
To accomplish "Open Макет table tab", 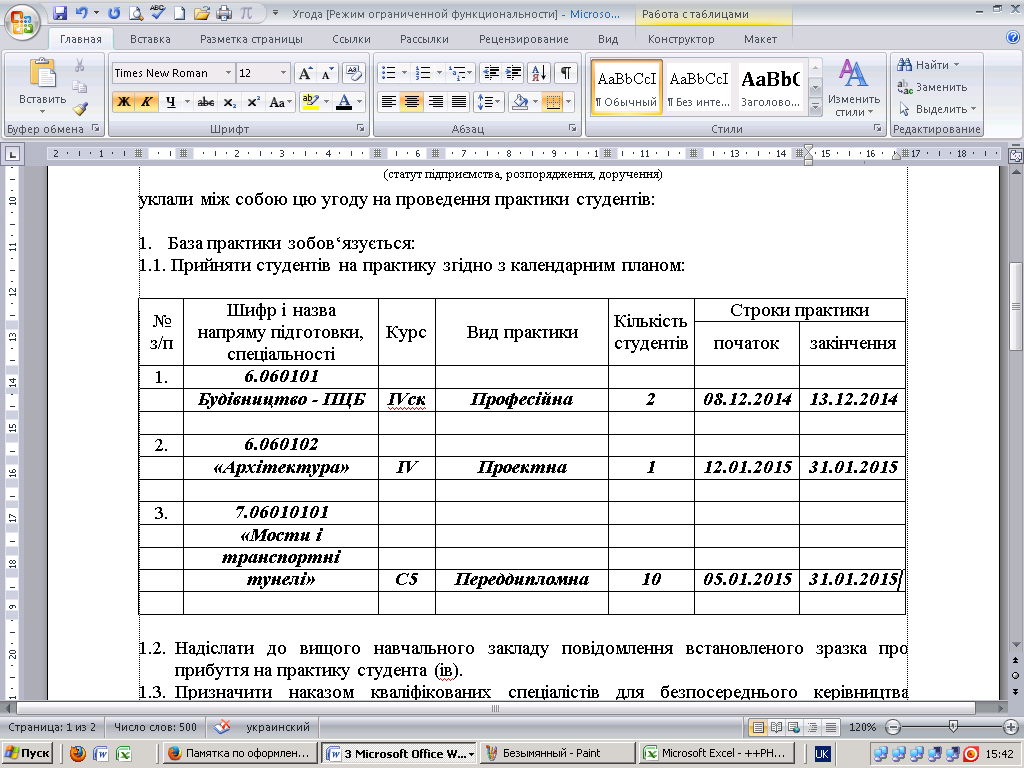I will coord(760,39).
